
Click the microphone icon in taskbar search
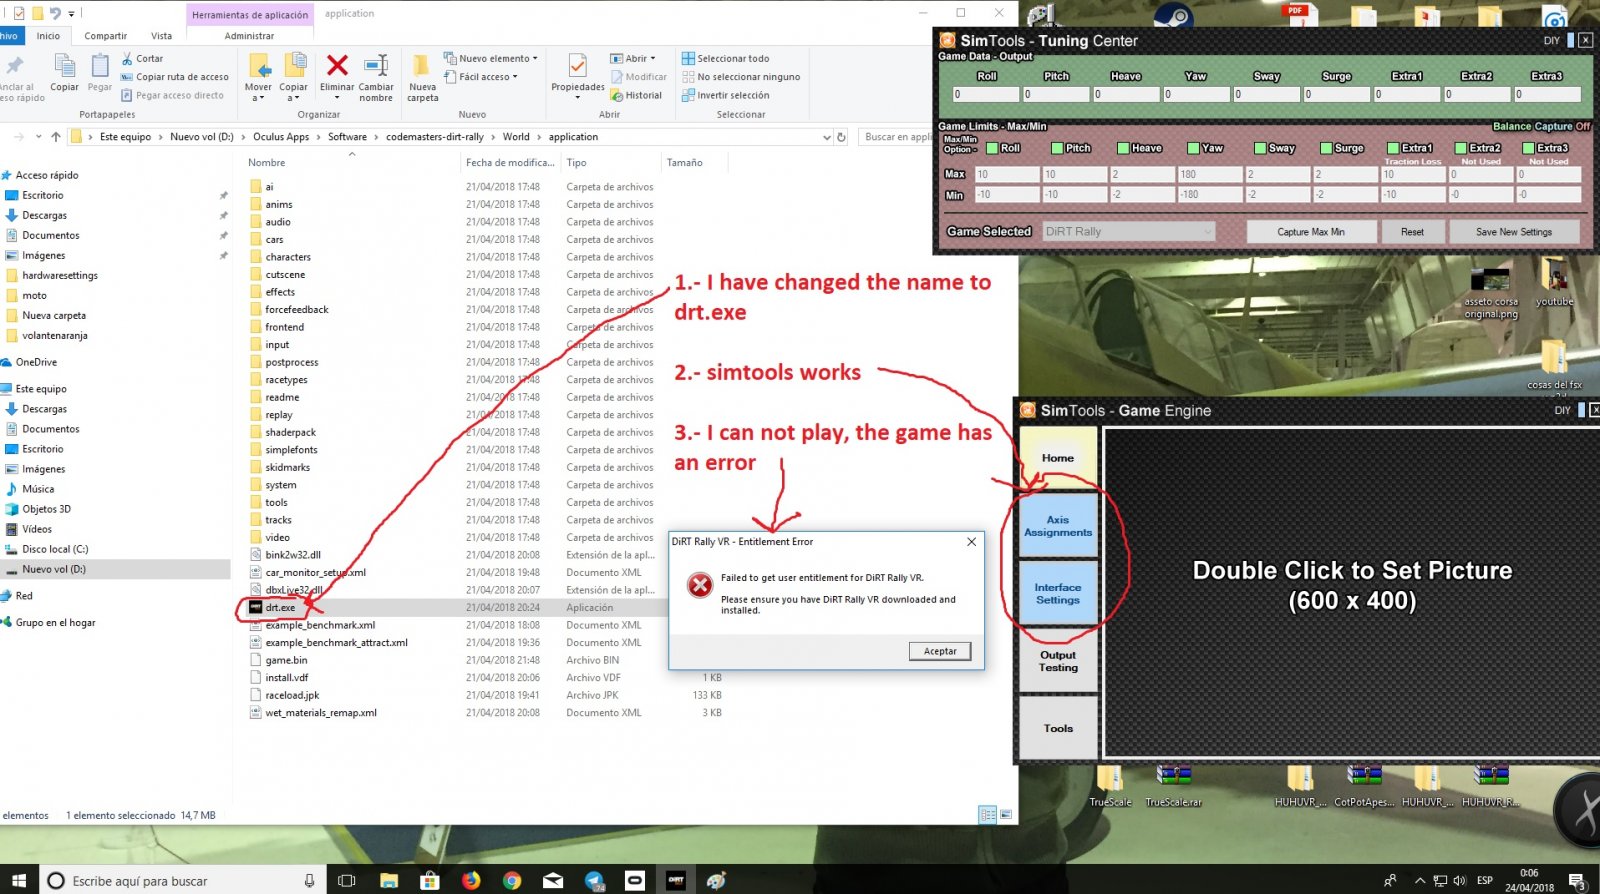309,881
